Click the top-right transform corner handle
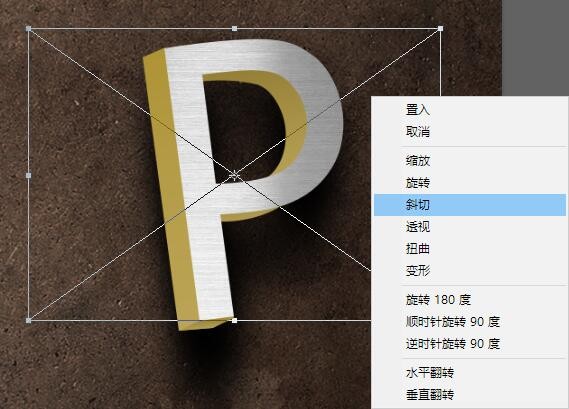Screen dimensions: 569x409 440,28
